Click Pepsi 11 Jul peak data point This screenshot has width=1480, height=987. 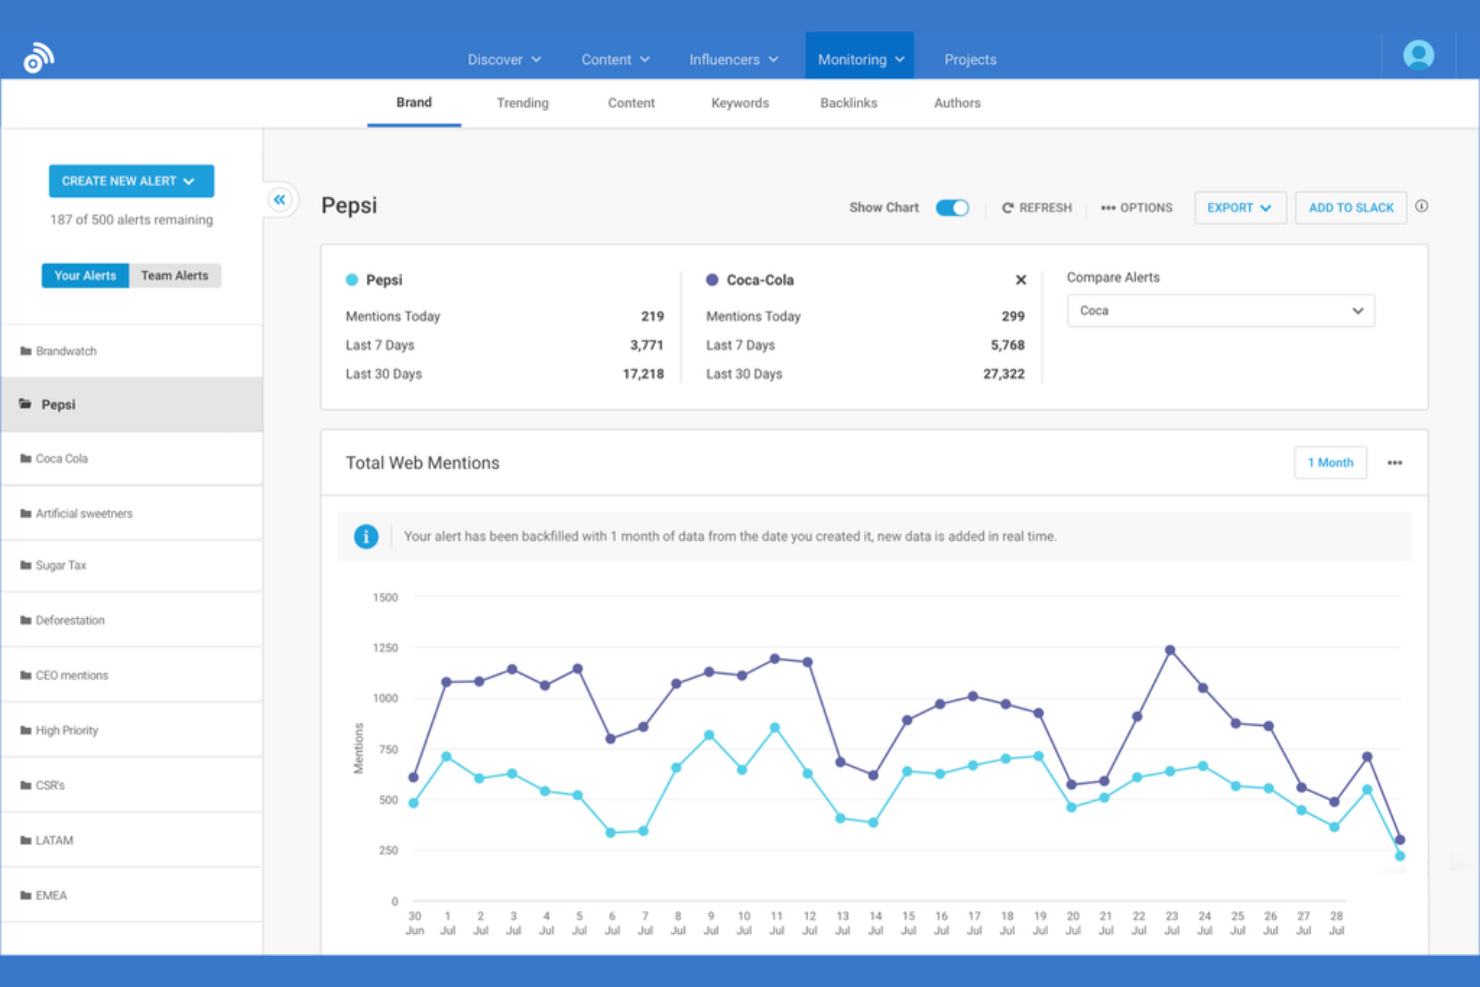(x=775, y=728)
